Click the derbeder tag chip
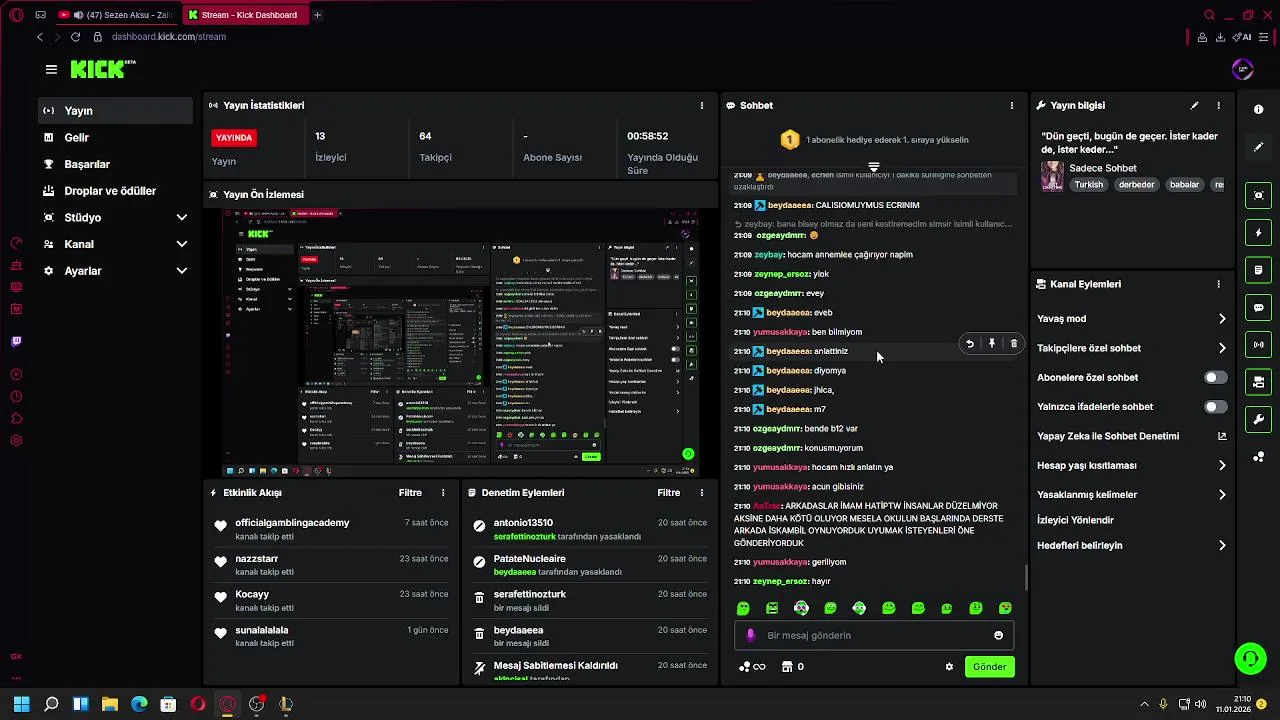This screenshot has height=720, width=1280. 1136,184
